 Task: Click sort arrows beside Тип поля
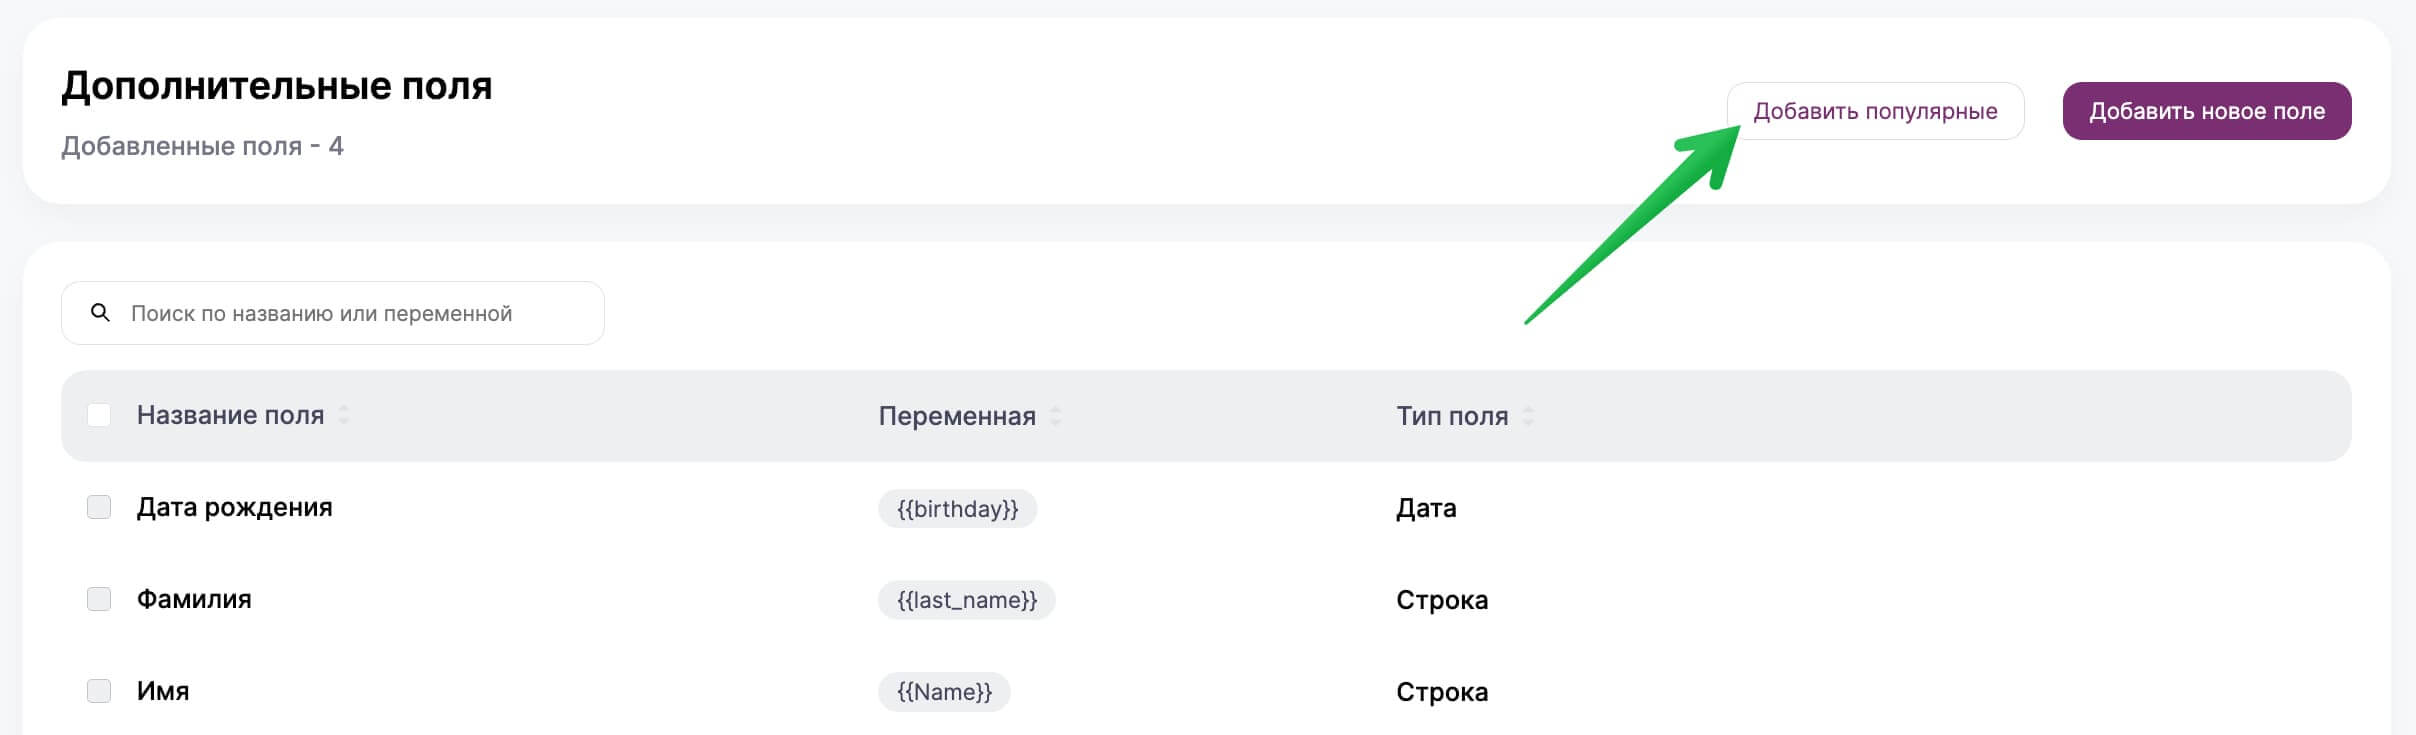point(1528,416)
